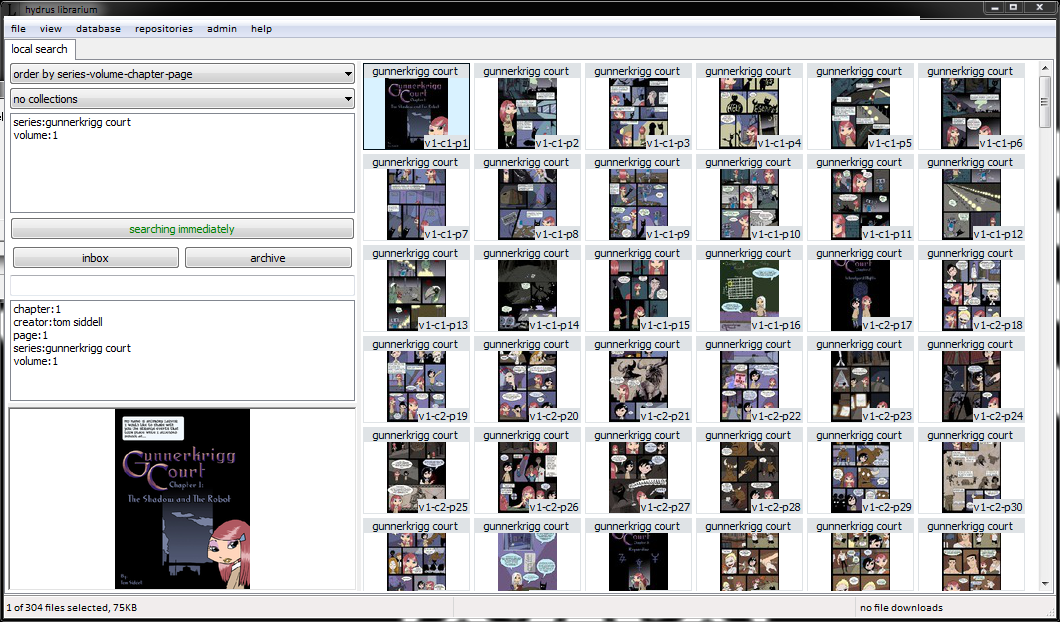
Task: Select series:gunnerkrigg court in the active search box
Action: point(72,122)
